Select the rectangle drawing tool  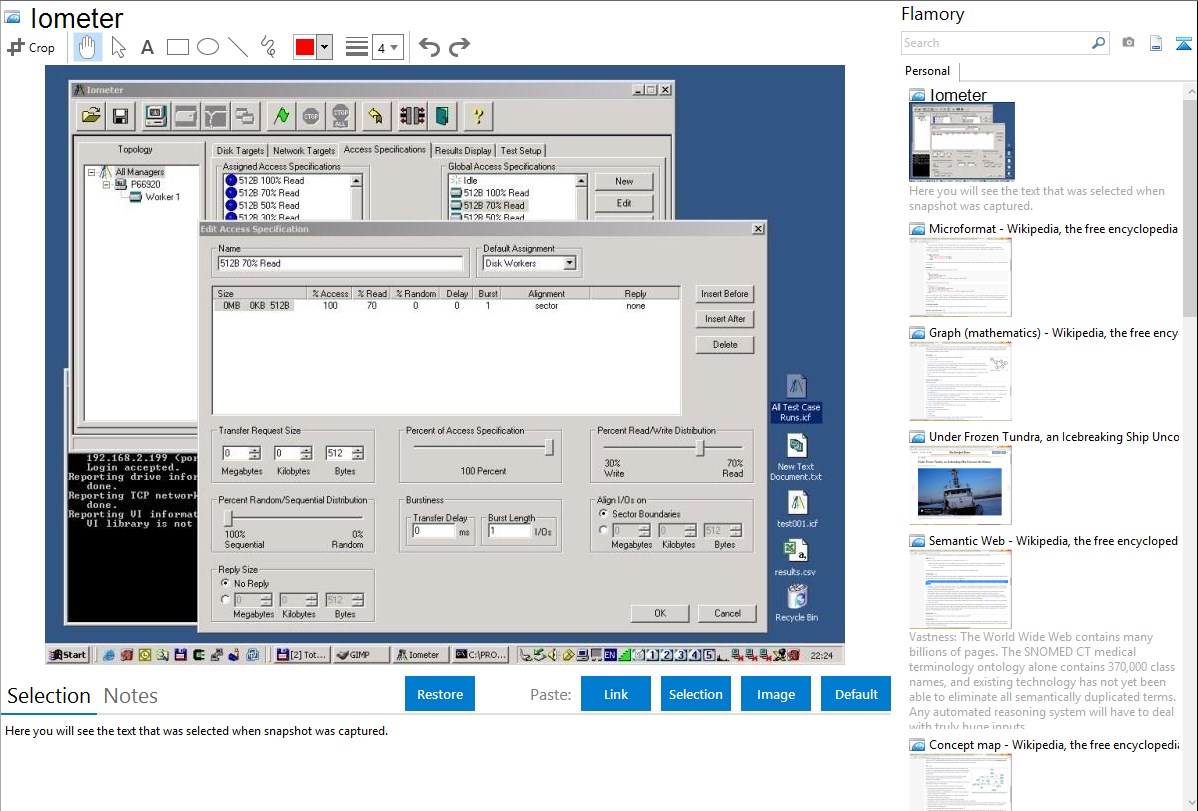click(177, 47)
